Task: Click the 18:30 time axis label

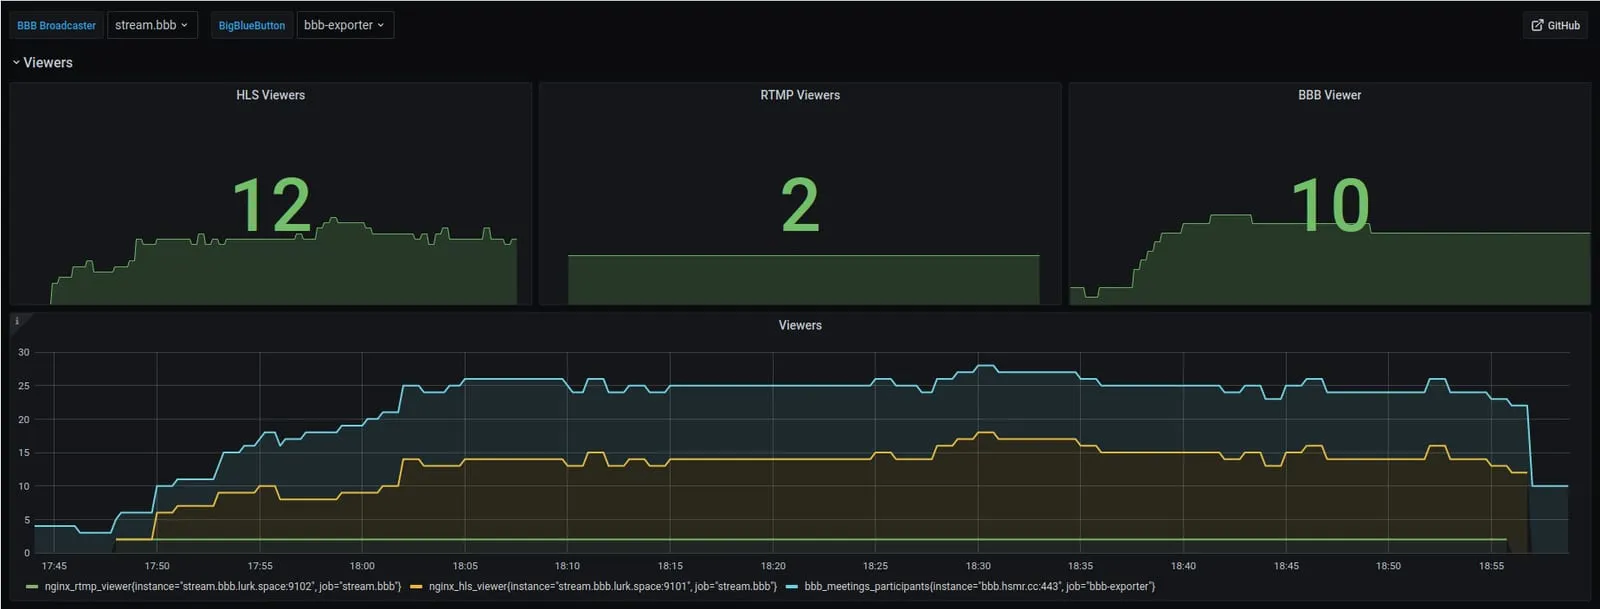Action: tap(978, 566)
